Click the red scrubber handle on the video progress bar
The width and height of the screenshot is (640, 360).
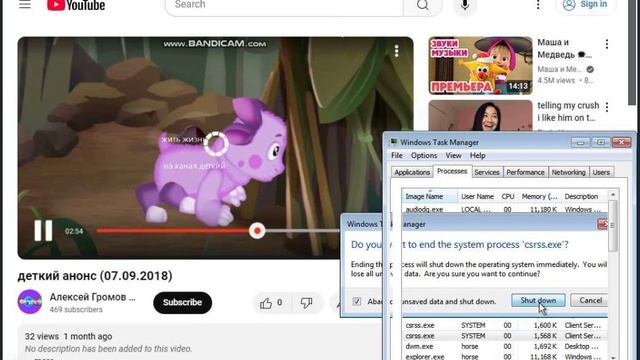tap(257, 231)
